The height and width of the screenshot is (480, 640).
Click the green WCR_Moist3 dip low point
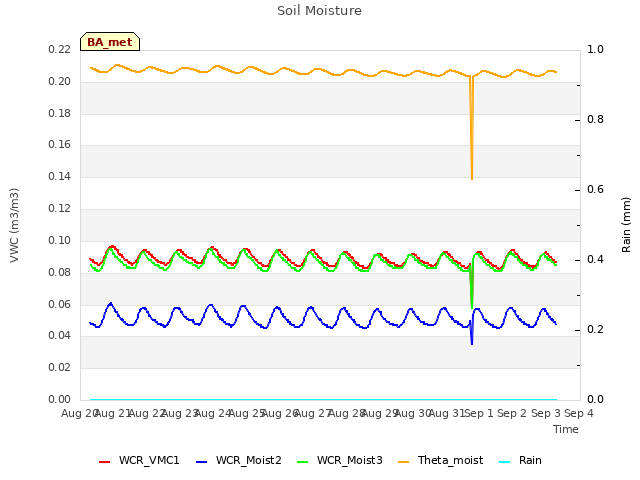coord(472,307)
